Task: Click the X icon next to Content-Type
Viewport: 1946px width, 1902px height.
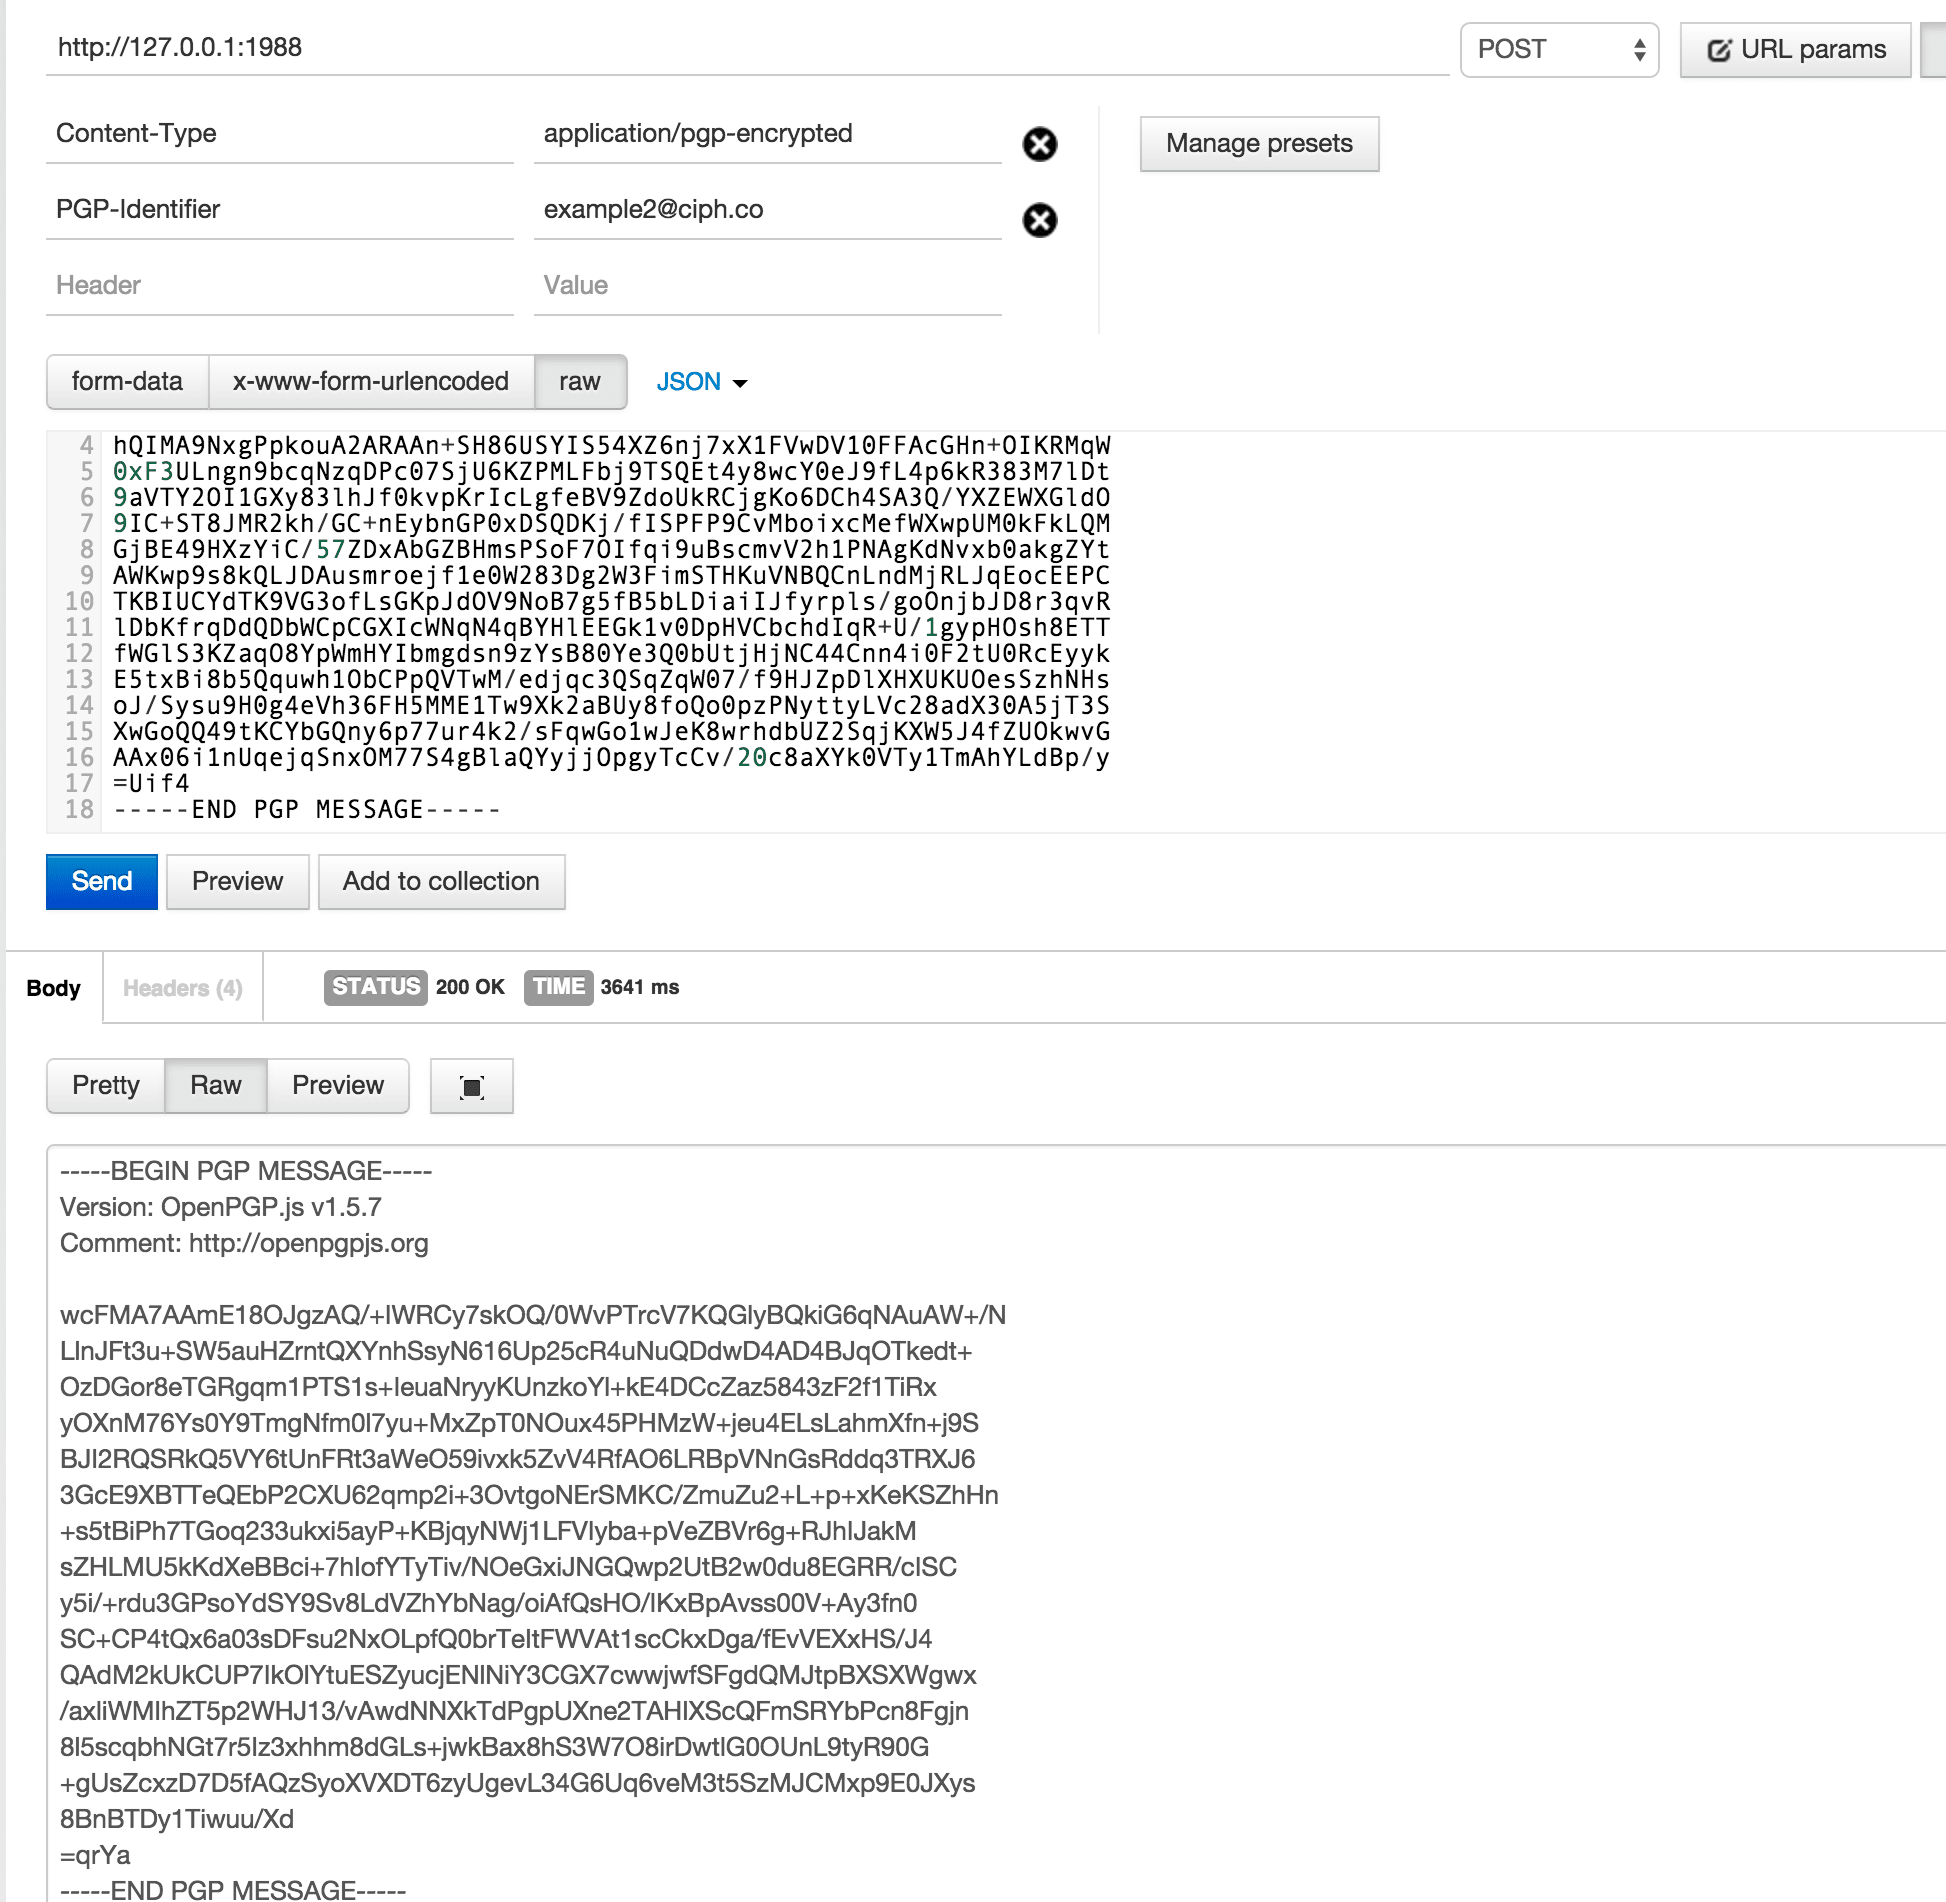Action: coord(1042,143)
